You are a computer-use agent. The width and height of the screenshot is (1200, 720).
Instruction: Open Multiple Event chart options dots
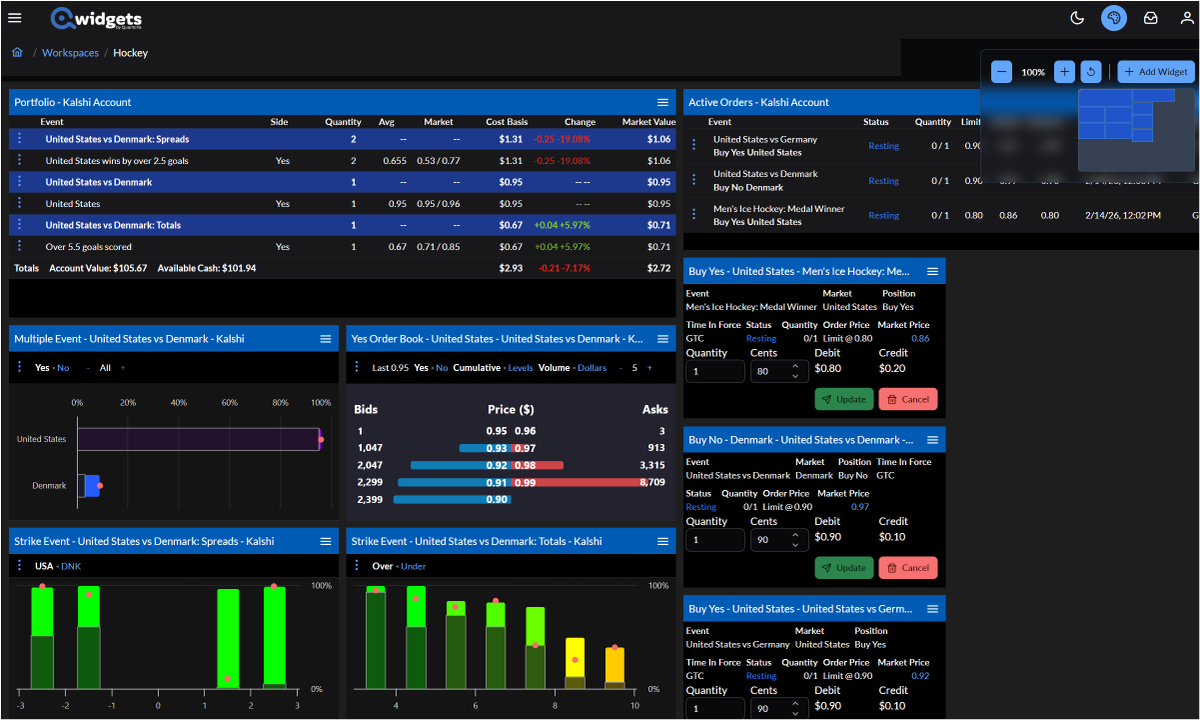pos(18,367)
